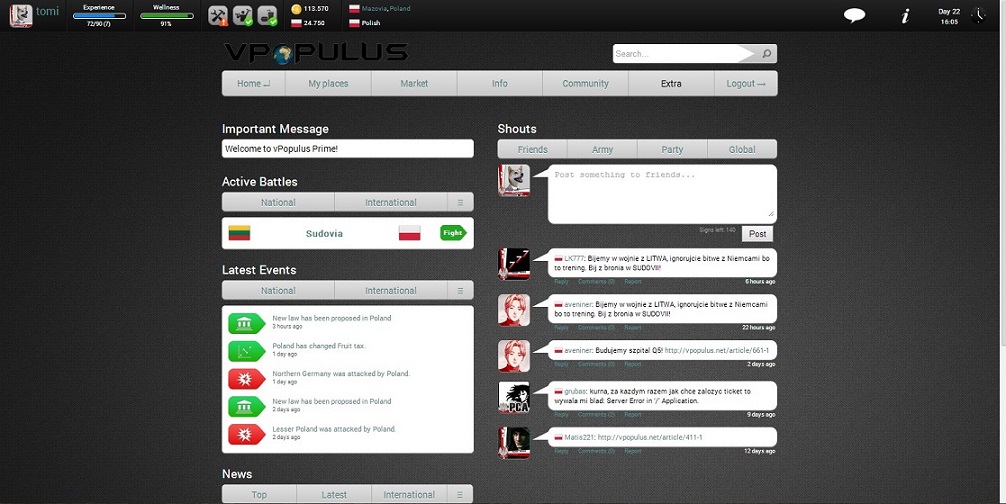Screen dimensions: 1006x504
Task: Click Reply under LK777's shout
Action: tap(561, 281)
